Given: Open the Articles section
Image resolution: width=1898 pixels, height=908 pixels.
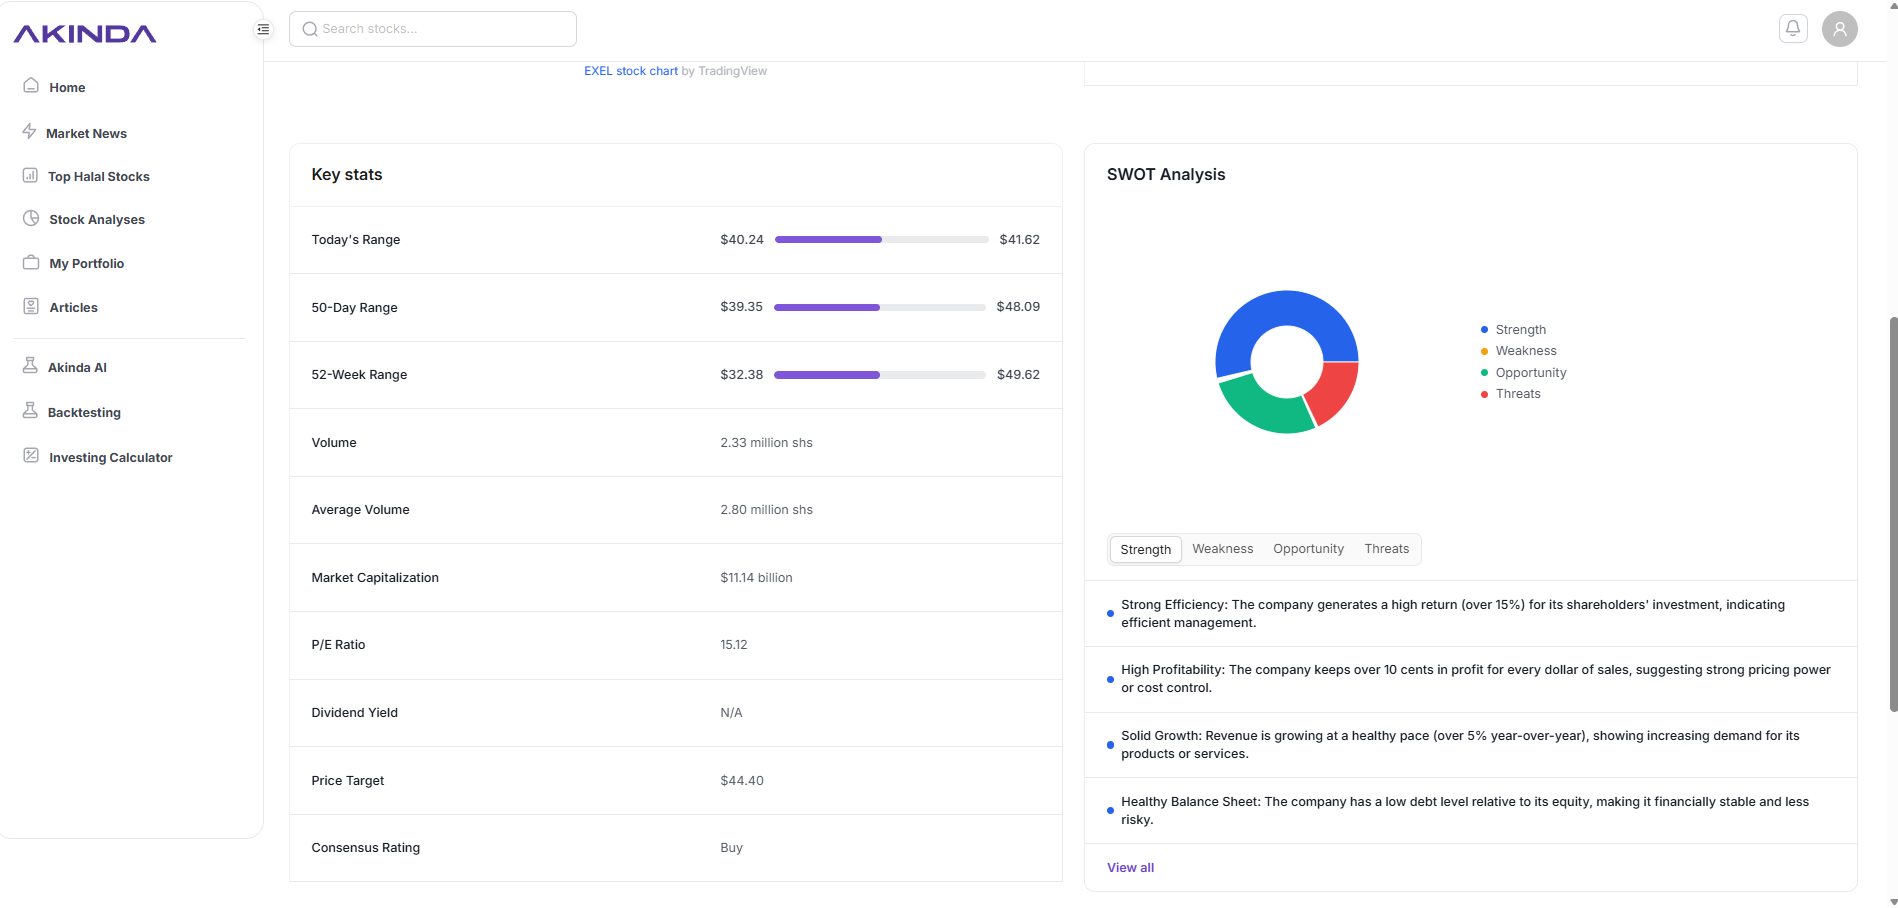Looking at the screenshot, I should (x=73, y=307).
